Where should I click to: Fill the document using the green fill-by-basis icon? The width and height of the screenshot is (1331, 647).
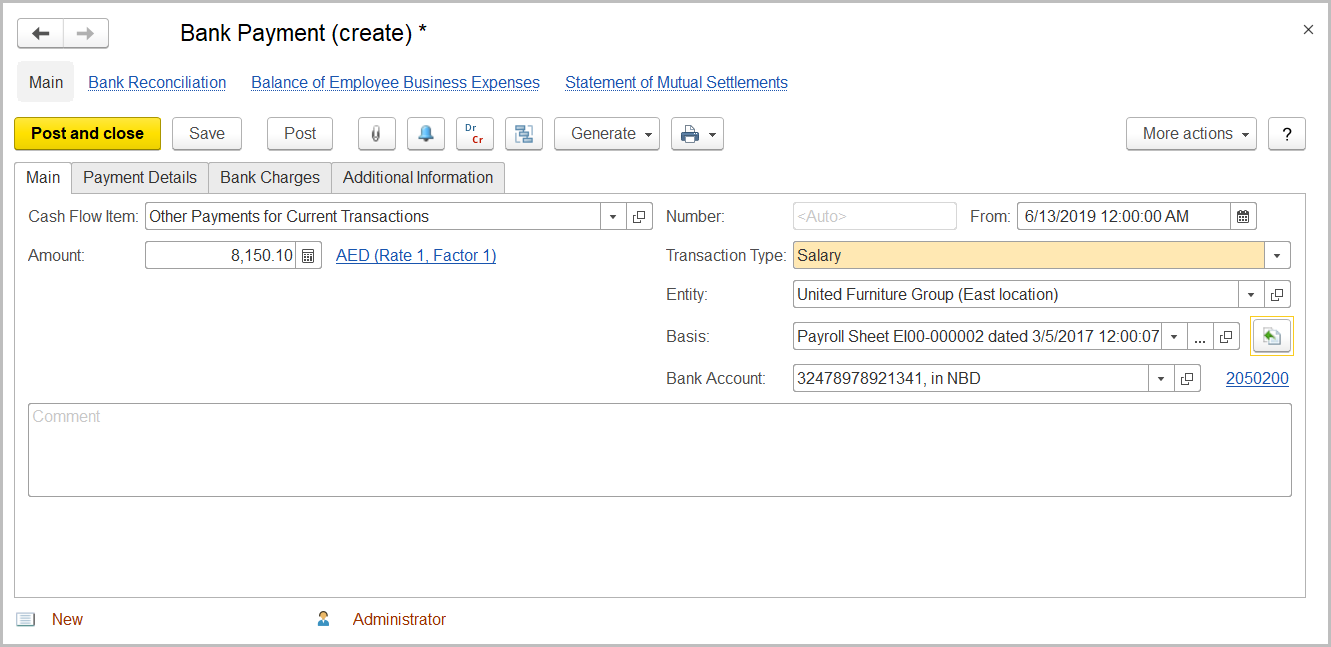pyautogui.click(x=1271, y=335)
